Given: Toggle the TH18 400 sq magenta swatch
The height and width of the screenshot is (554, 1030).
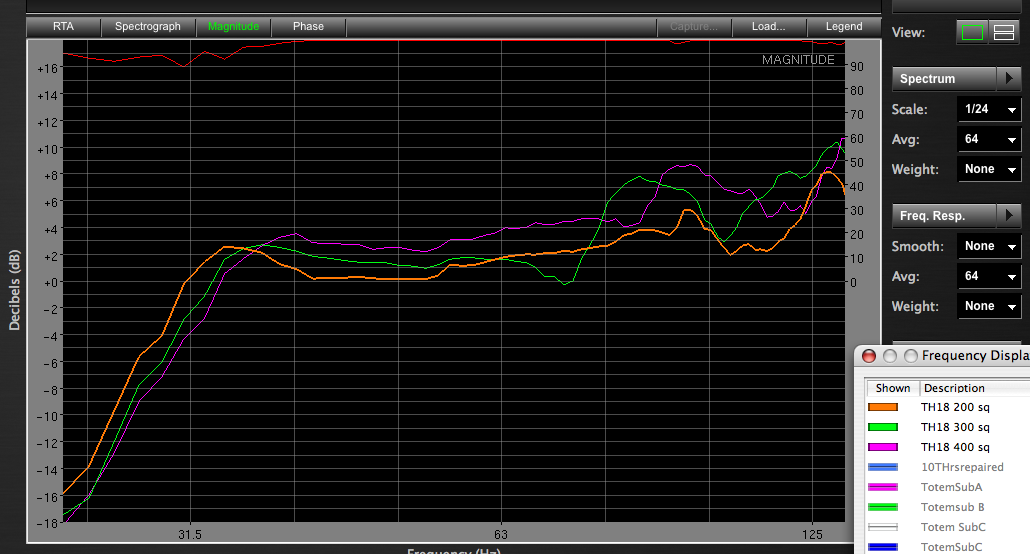Looking at the screenshot, I should [x=883, y=448].
